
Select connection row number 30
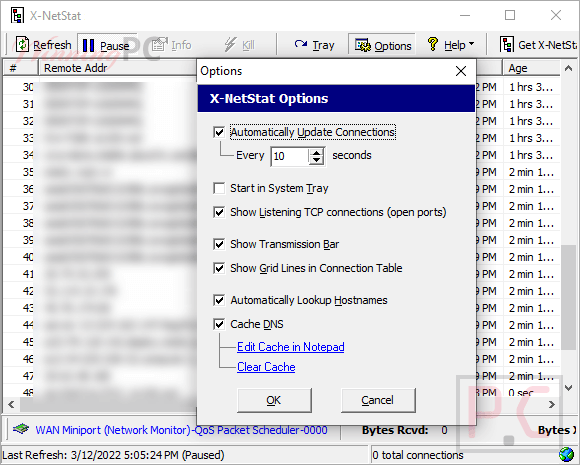point(28,87)
